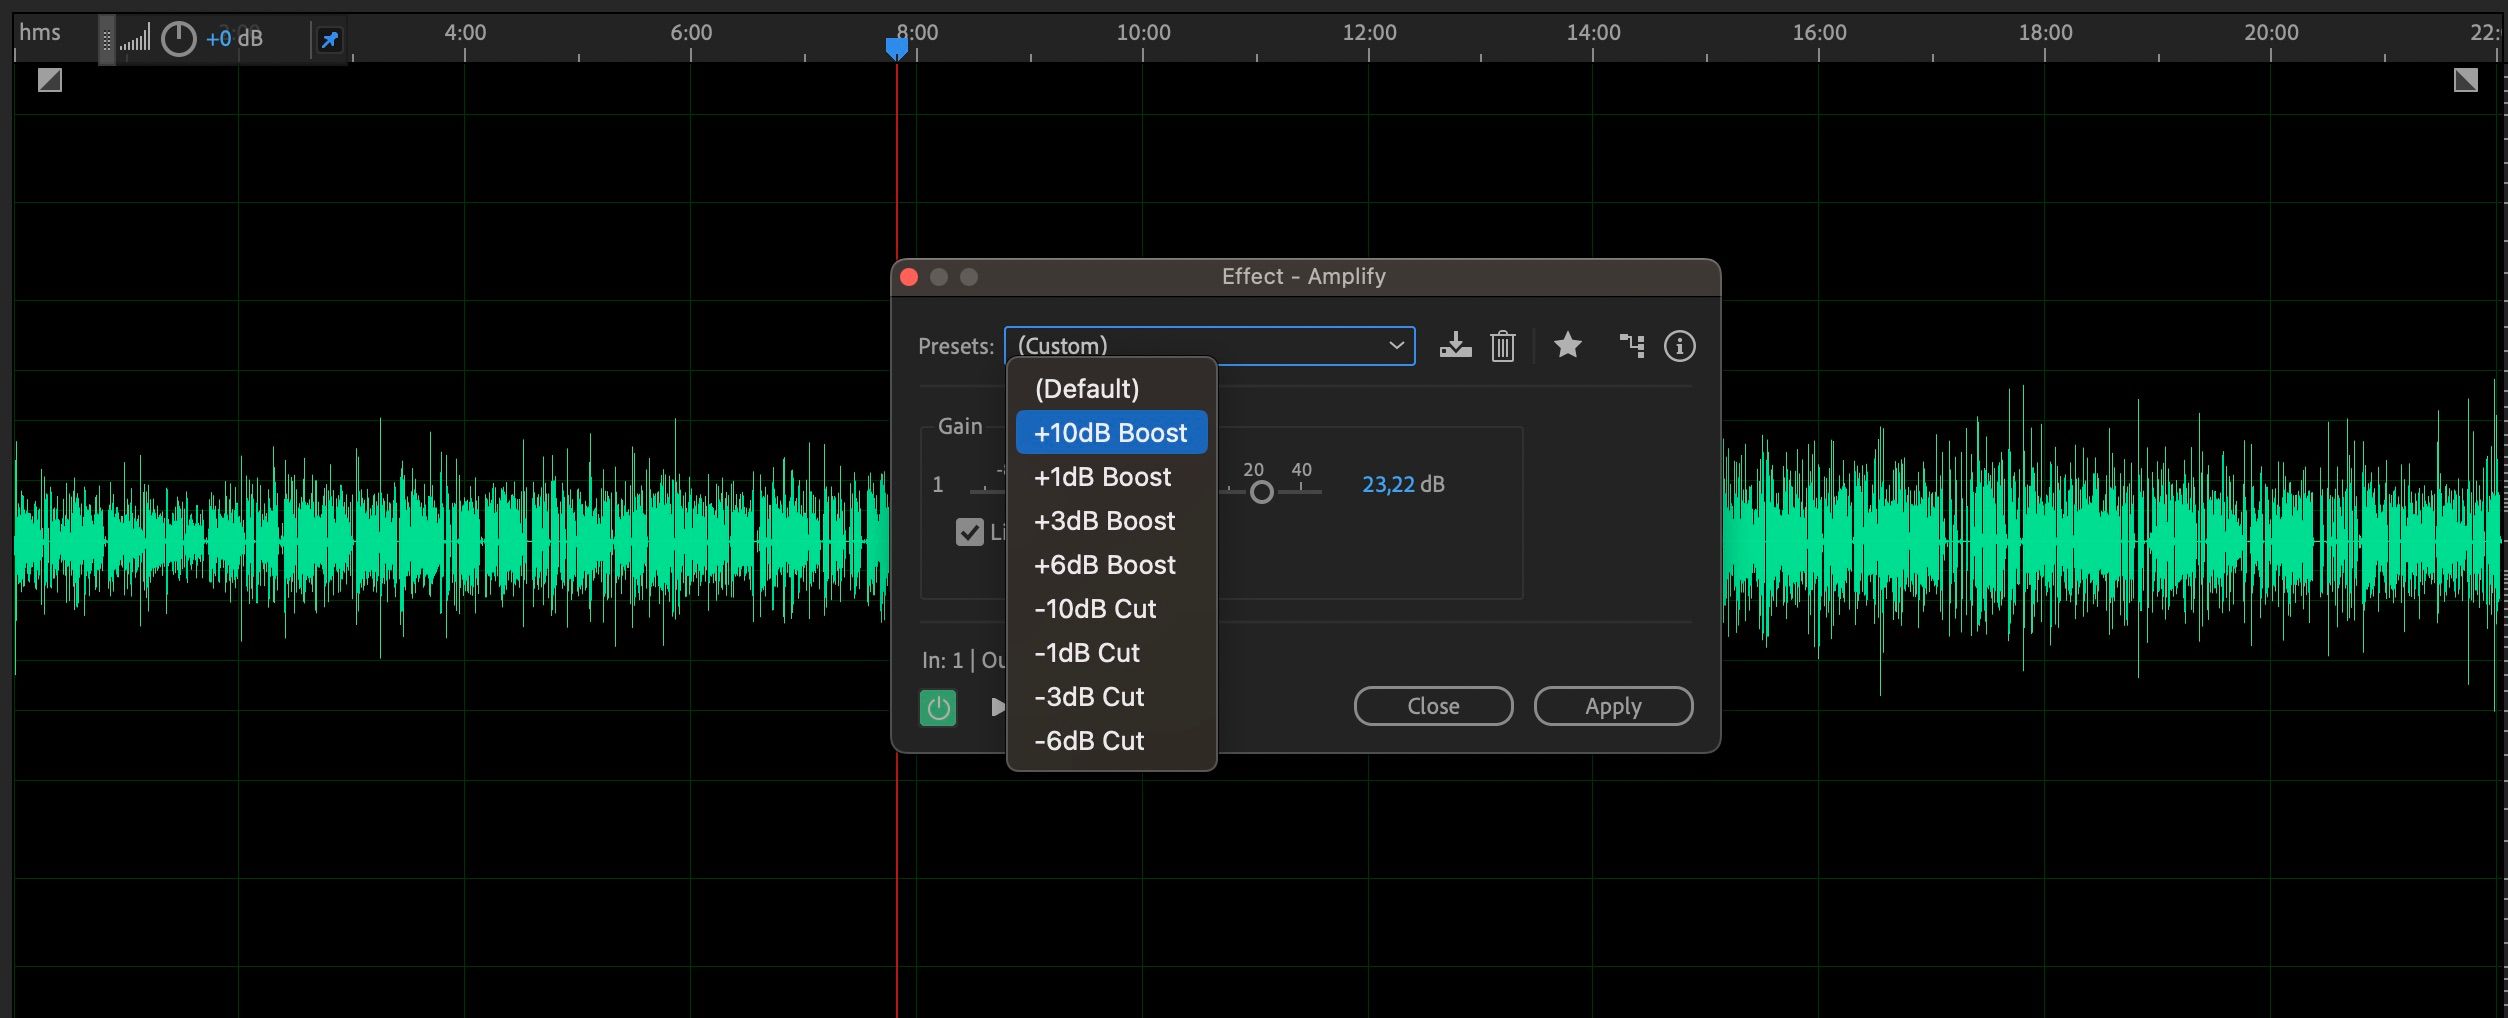Click the pin HUD icon
This screenshot has height=1018, width=2508.
[x=329, y=40]
